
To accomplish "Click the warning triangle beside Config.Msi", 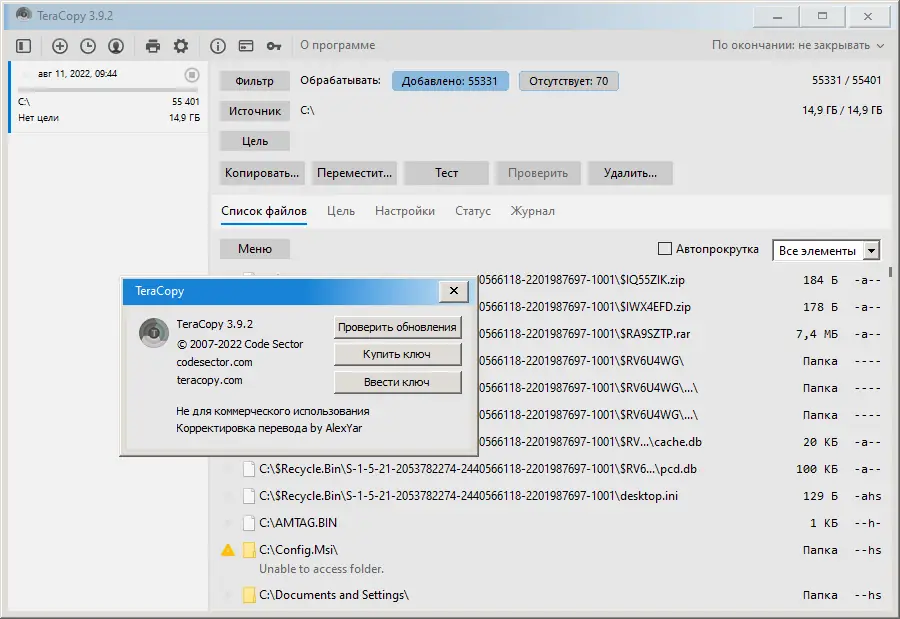I will (x=228, y=550).
